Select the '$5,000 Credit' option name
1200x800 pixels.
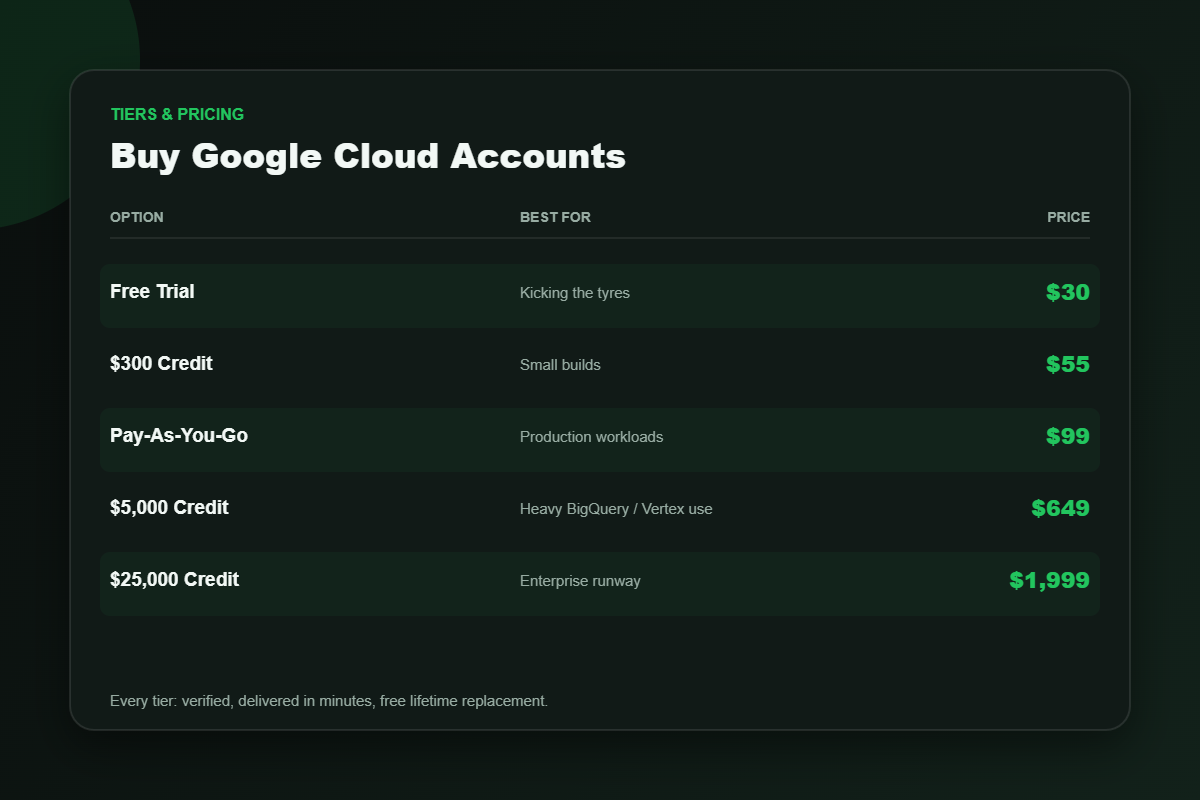pyautogui.click(x=169, y=508)
